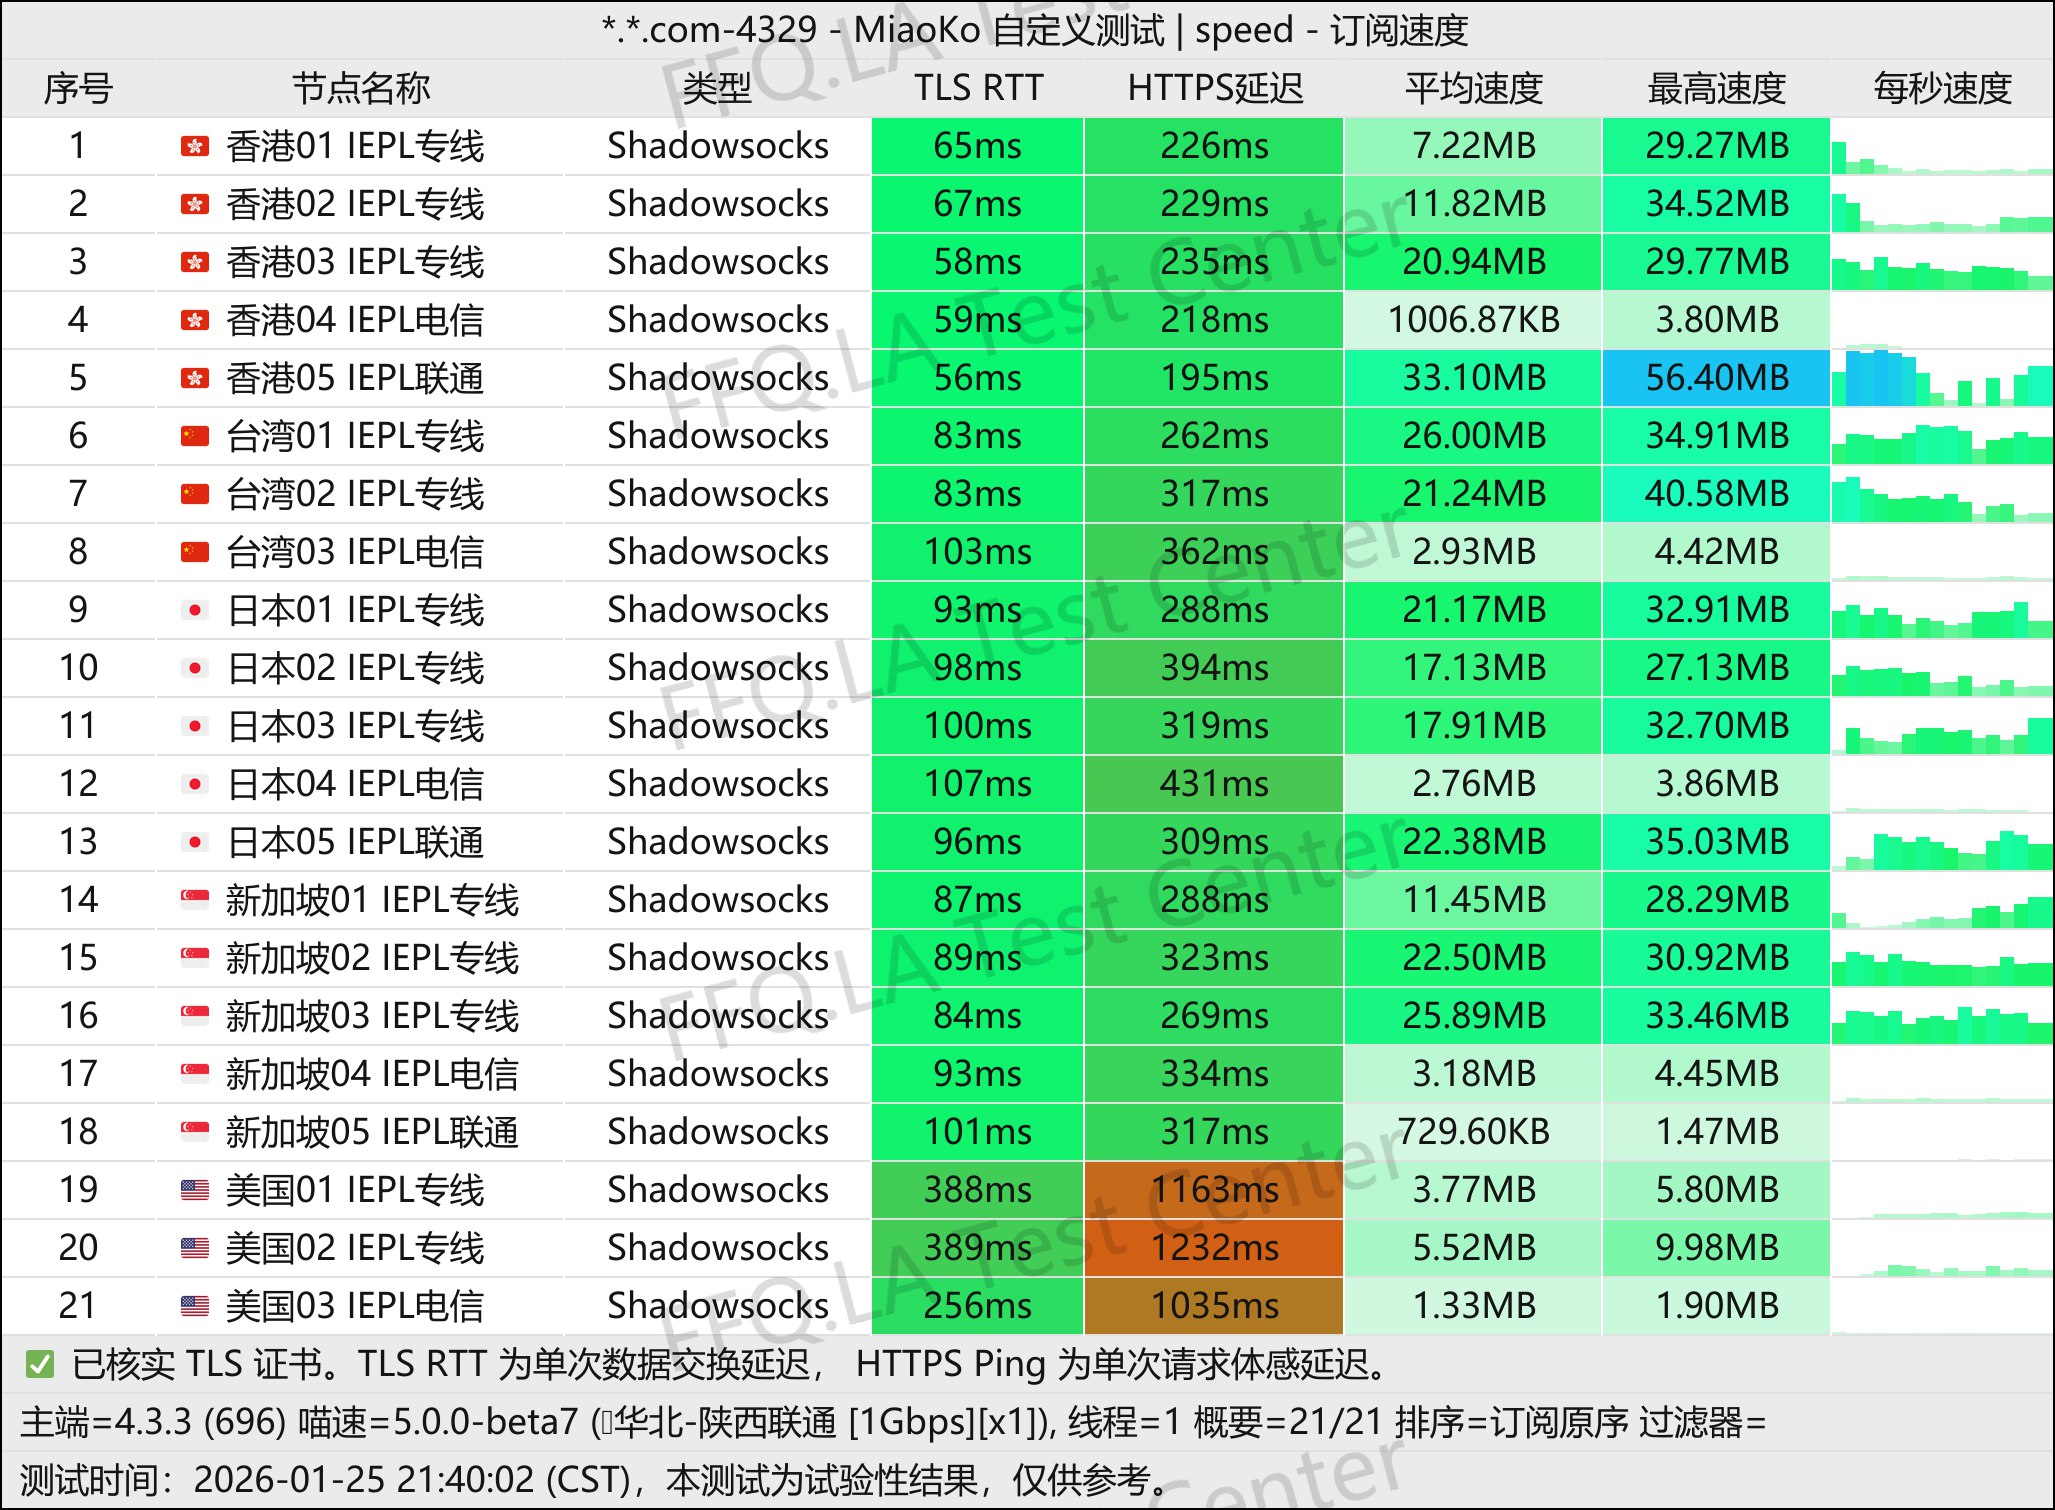2055x1510 pixels.
Task: Click the 729.60KB average speed cell
Action: pos(1474,1132)
